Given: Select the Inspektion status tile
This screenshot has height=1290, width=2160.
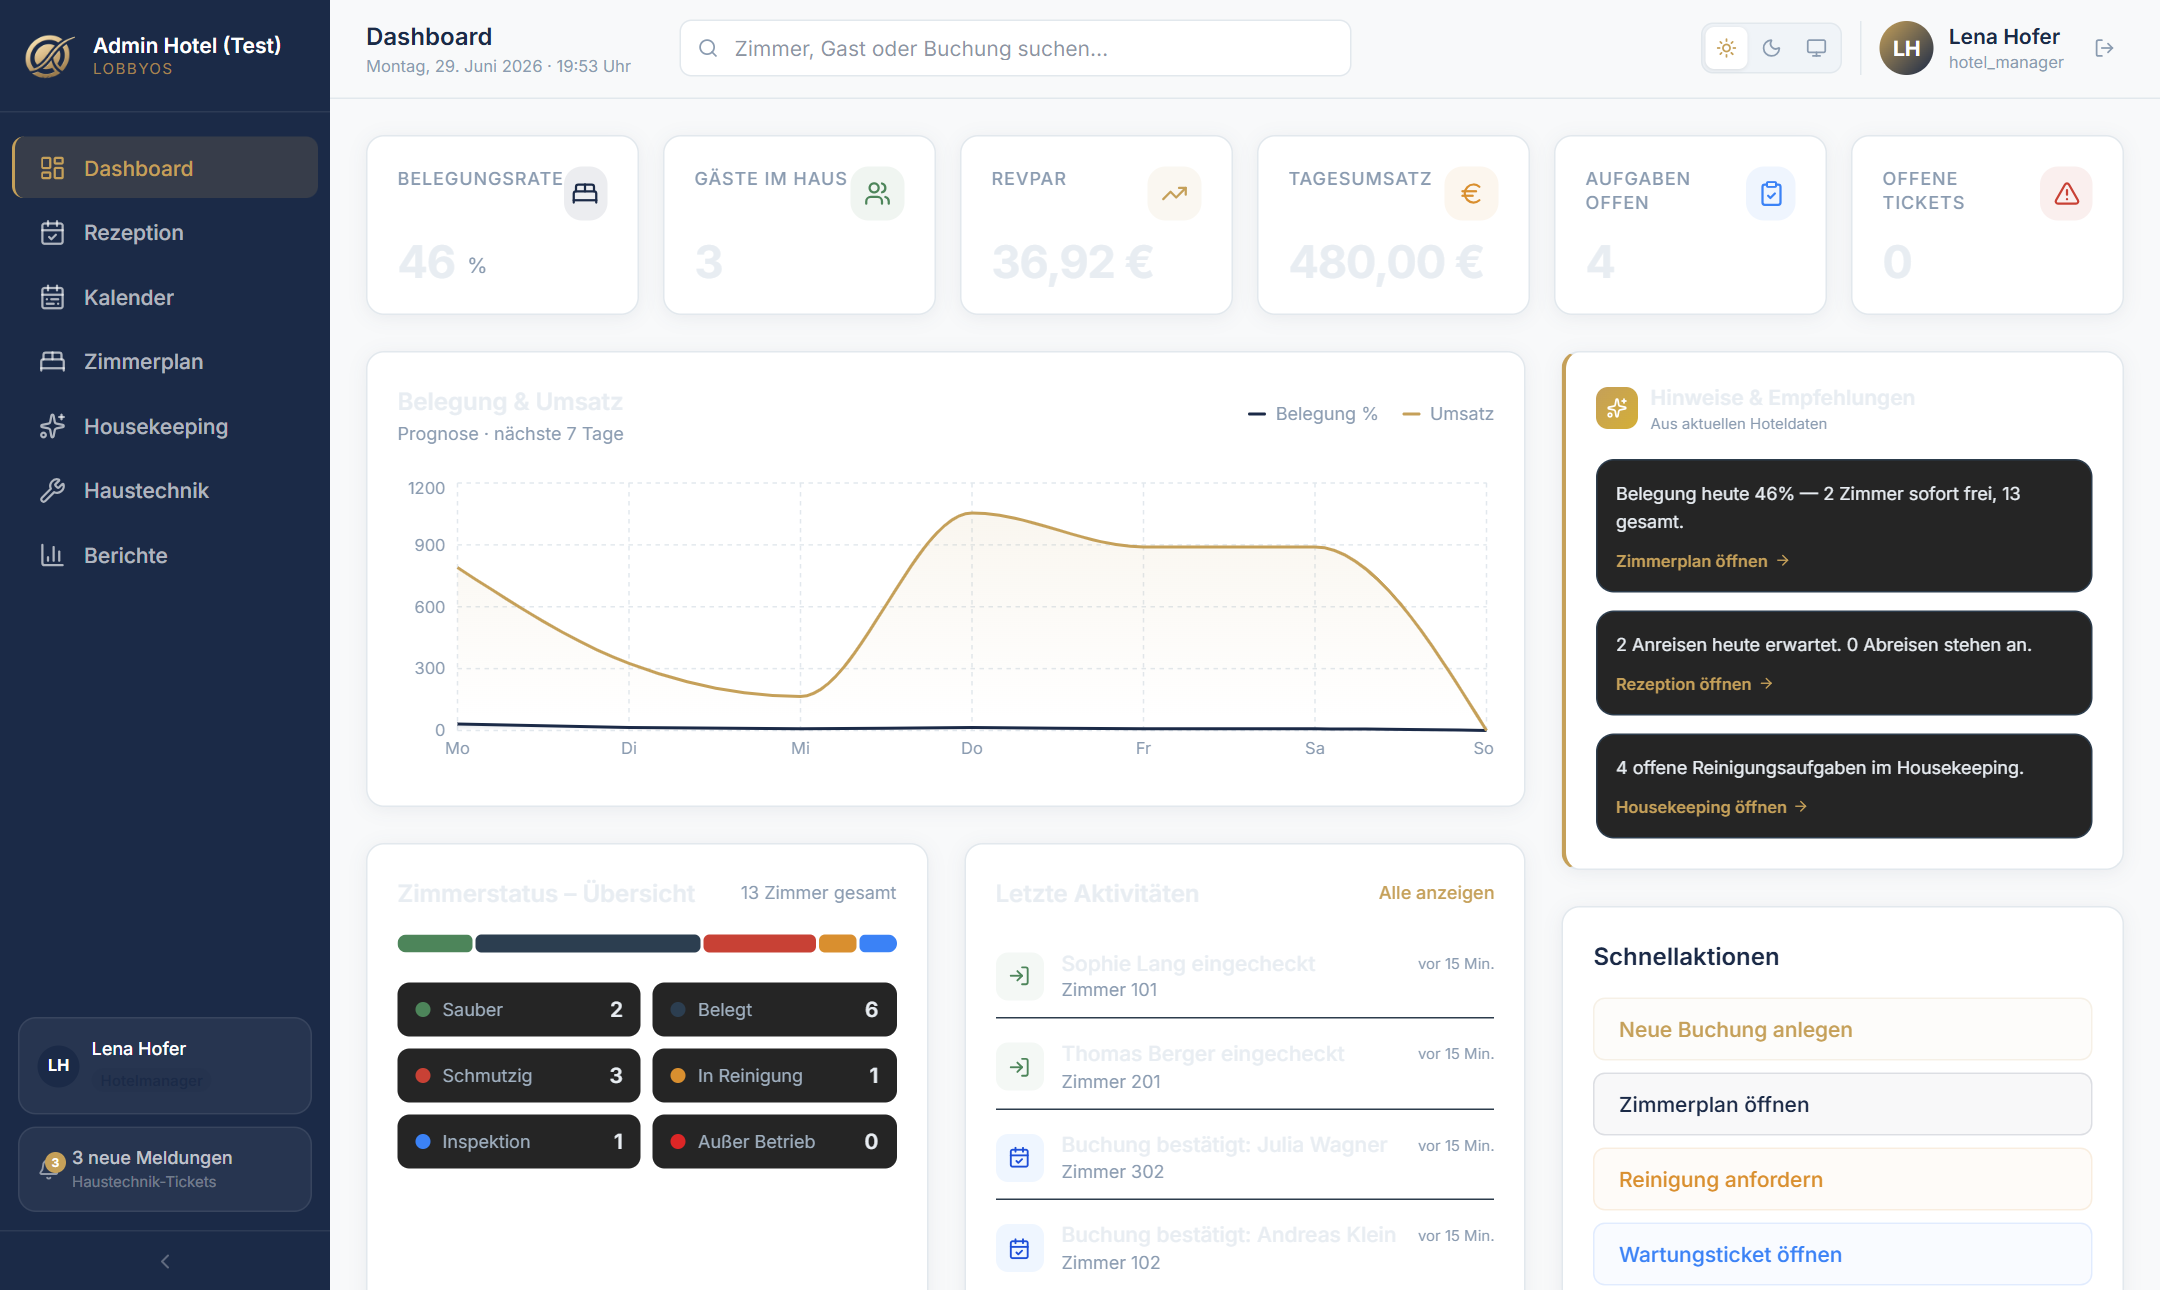Looking at the screenshot, I should pyautogui.click(x=519, y=1141).
